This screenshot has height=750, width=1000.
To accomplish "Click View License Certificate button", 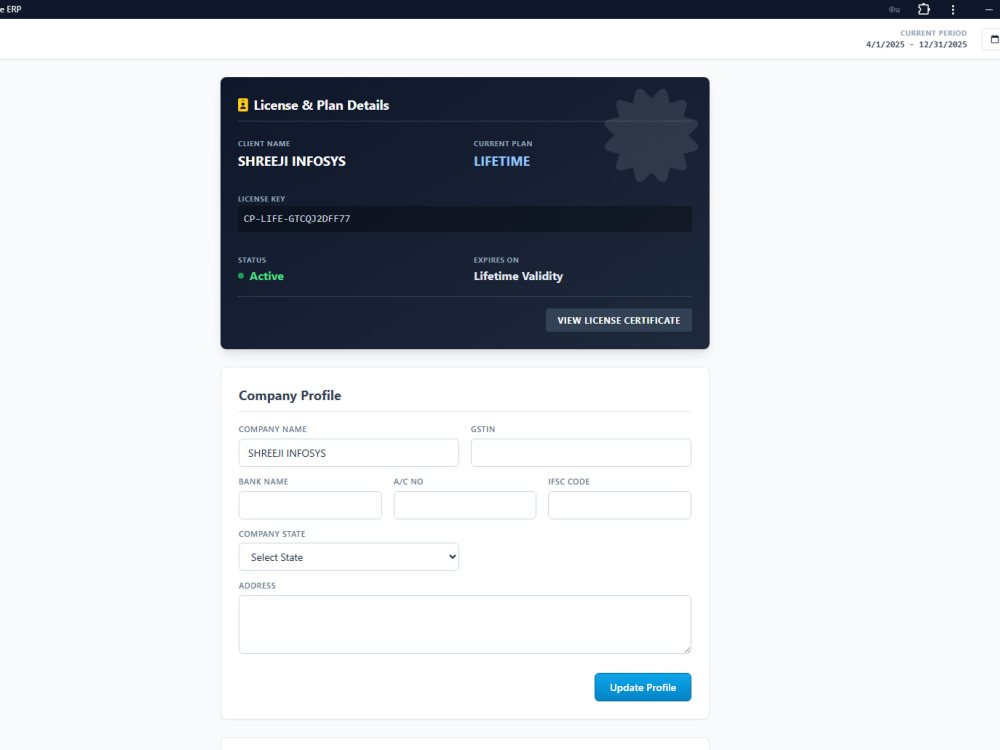I will pyautogui.click(x=619, y=320).
